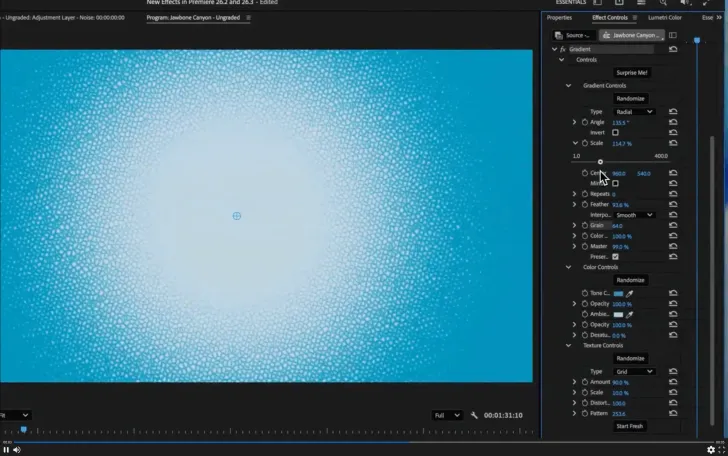This screenshot has height=456, width=728.
Task: Toggle animation stopwatch for Angle
Action: pos(585,122)
